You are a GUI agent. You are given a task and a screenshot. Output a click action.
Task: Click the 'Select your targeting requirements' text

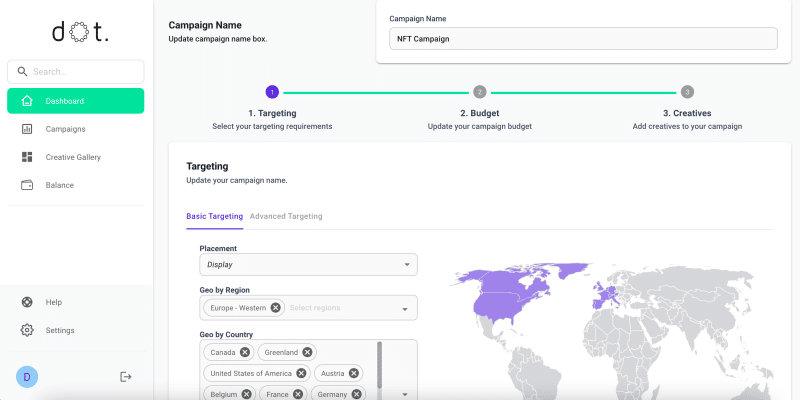click(272, 126)
